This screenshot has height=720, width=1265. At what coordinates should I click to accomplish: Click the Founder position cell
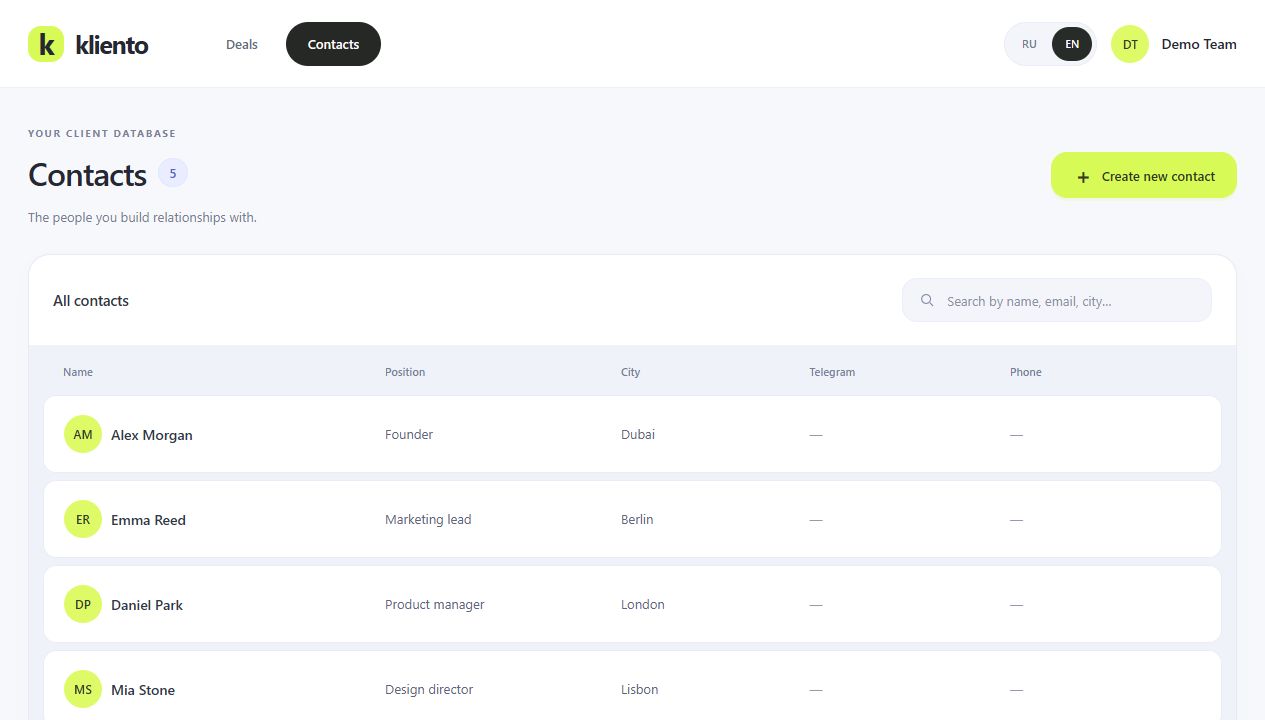[x=409, y=434]
